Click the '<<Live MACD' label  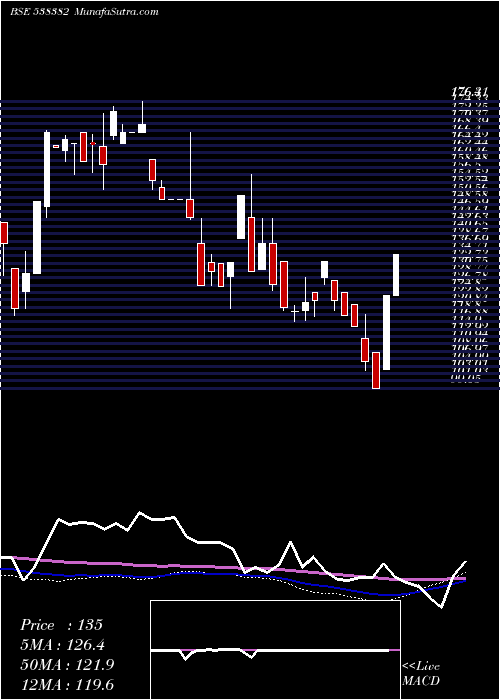(x=421, y=674)
